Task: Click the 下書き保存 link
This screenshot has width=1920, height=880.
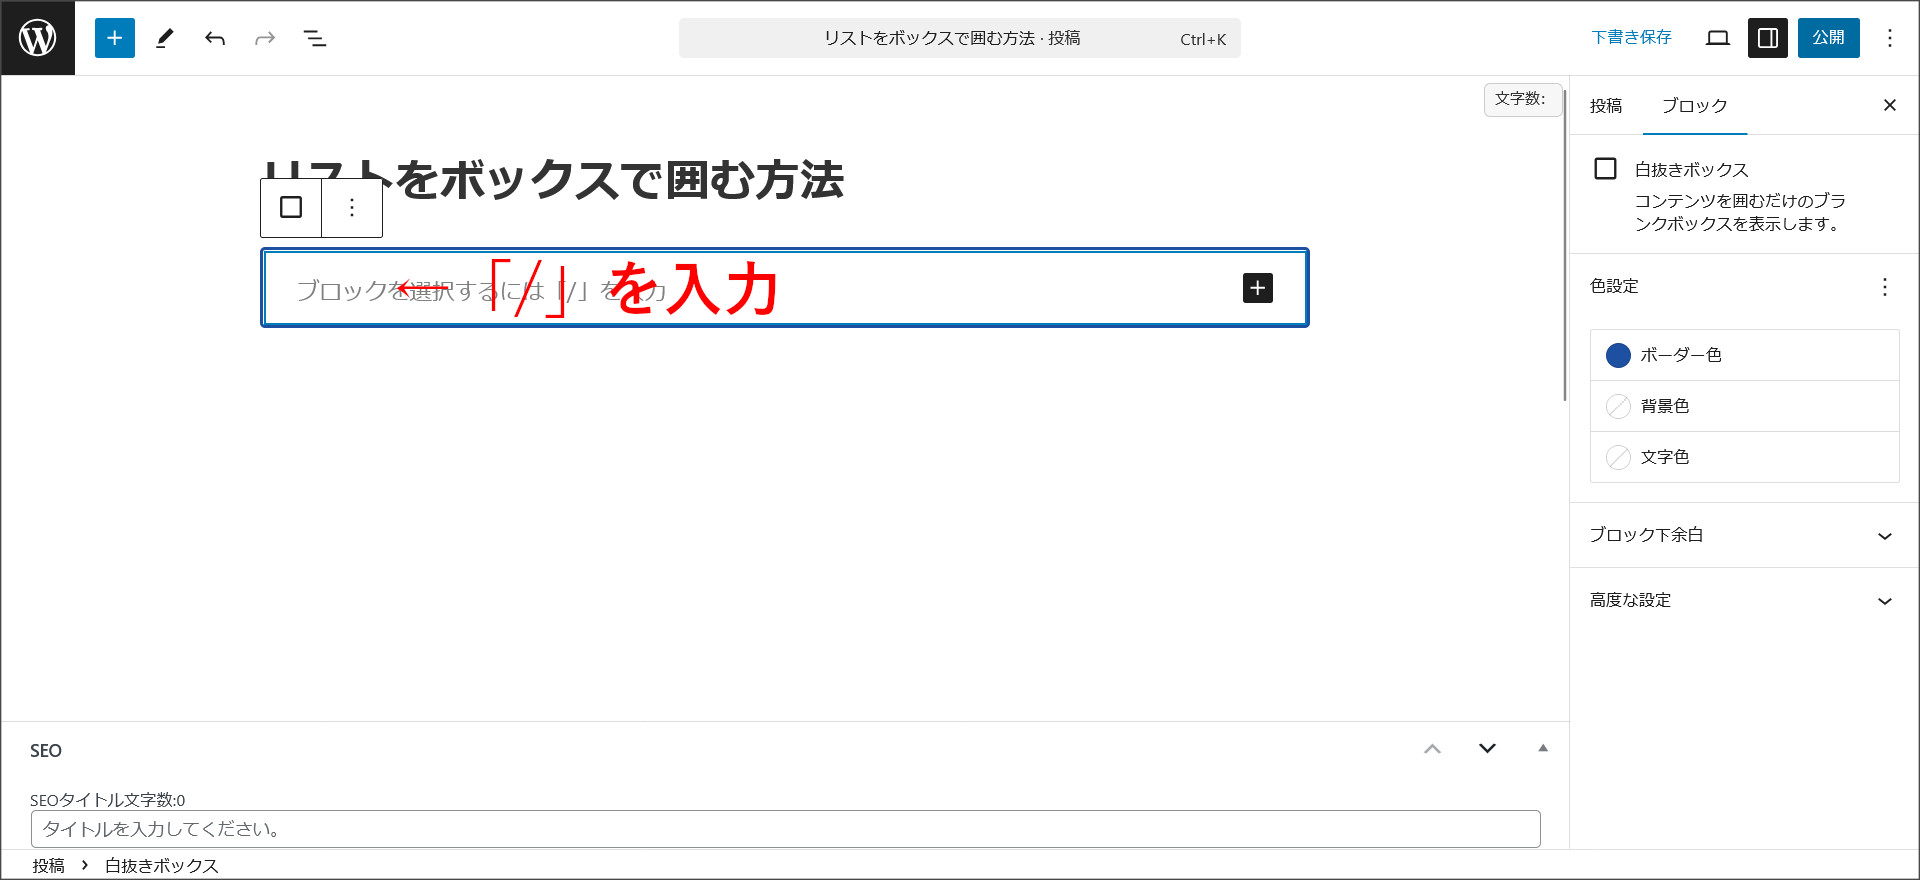Action: 1632,37
